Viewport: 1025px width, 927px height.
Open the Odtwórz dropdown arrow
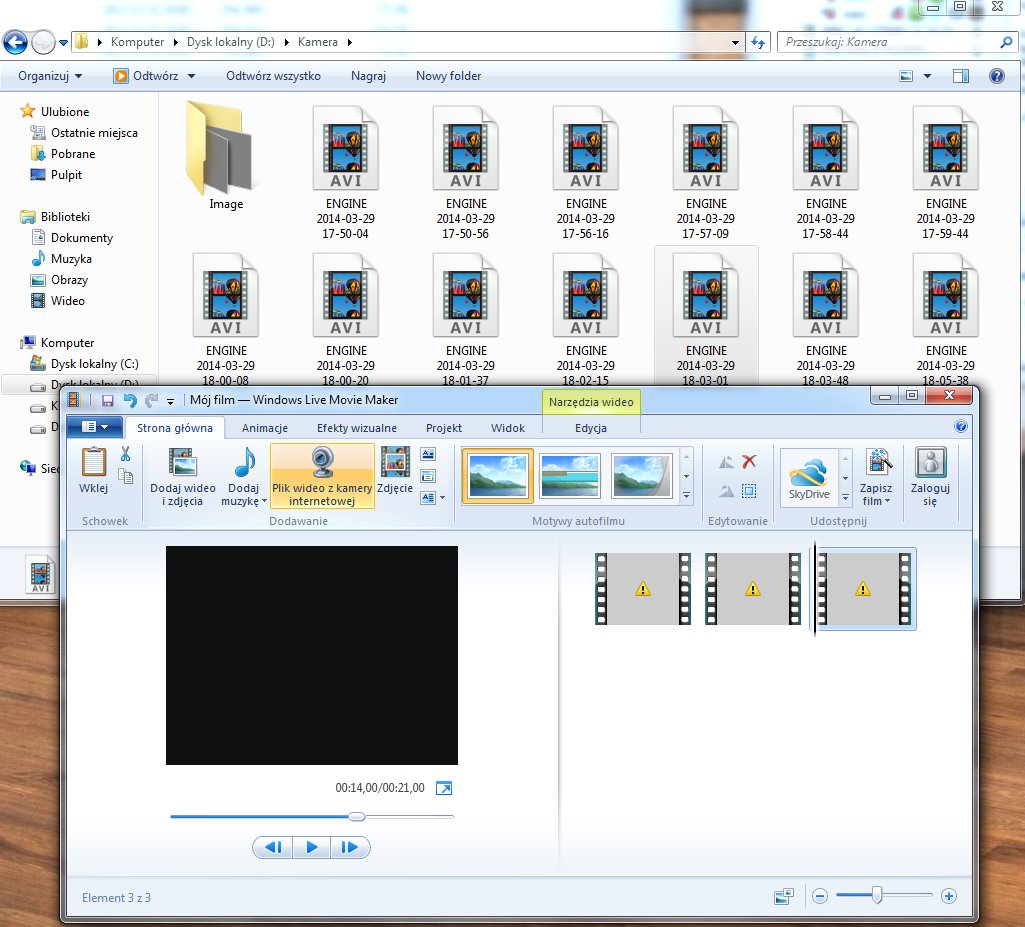click(x=192, y=76)
